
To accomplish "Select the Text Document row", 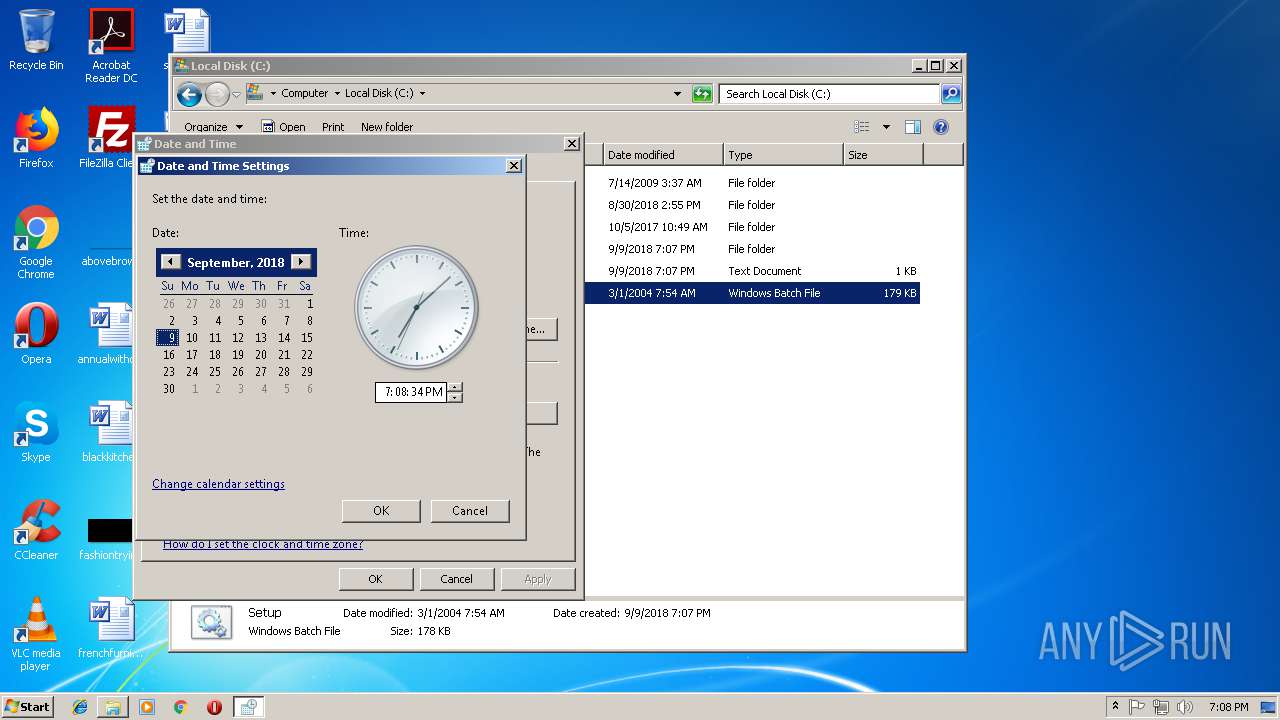I will (752, 271).
